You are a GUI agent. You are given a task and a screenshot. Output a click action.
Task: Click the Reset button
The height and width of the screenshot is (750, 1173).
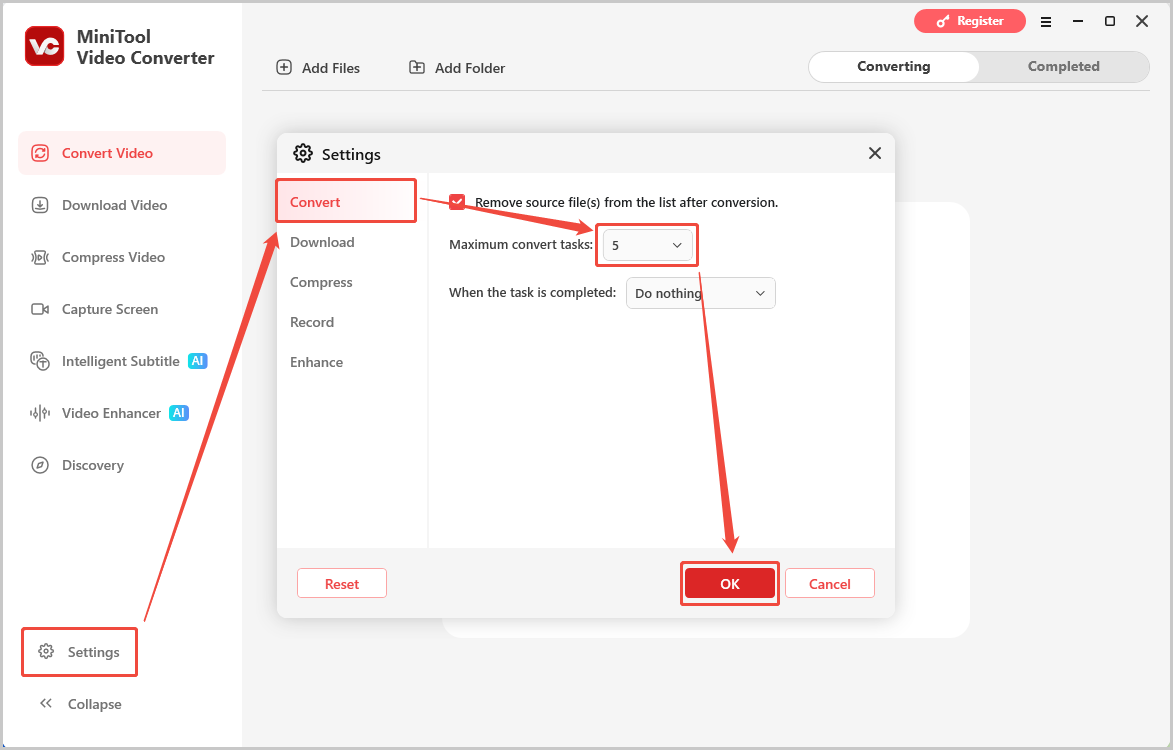[342, 583]
